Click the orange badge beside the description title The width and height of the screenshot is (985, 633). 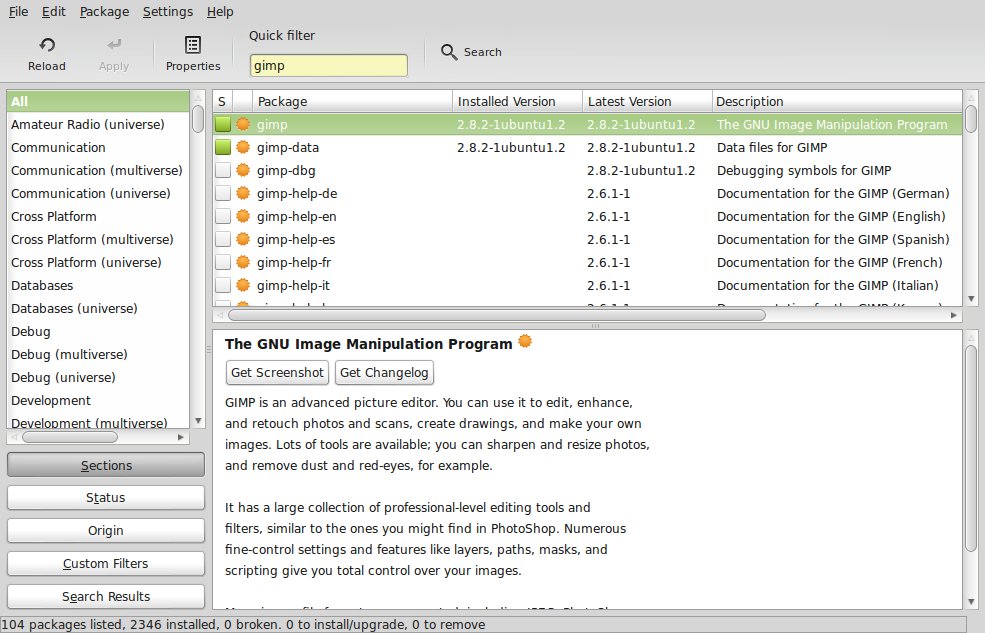(525, 342)
